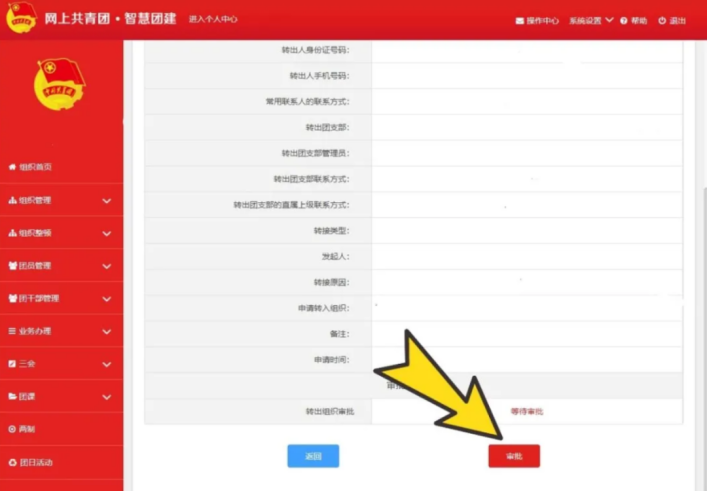Click the 团员管理 members icon
Viewport: 707px width, 491px height.
click(12, 266)
